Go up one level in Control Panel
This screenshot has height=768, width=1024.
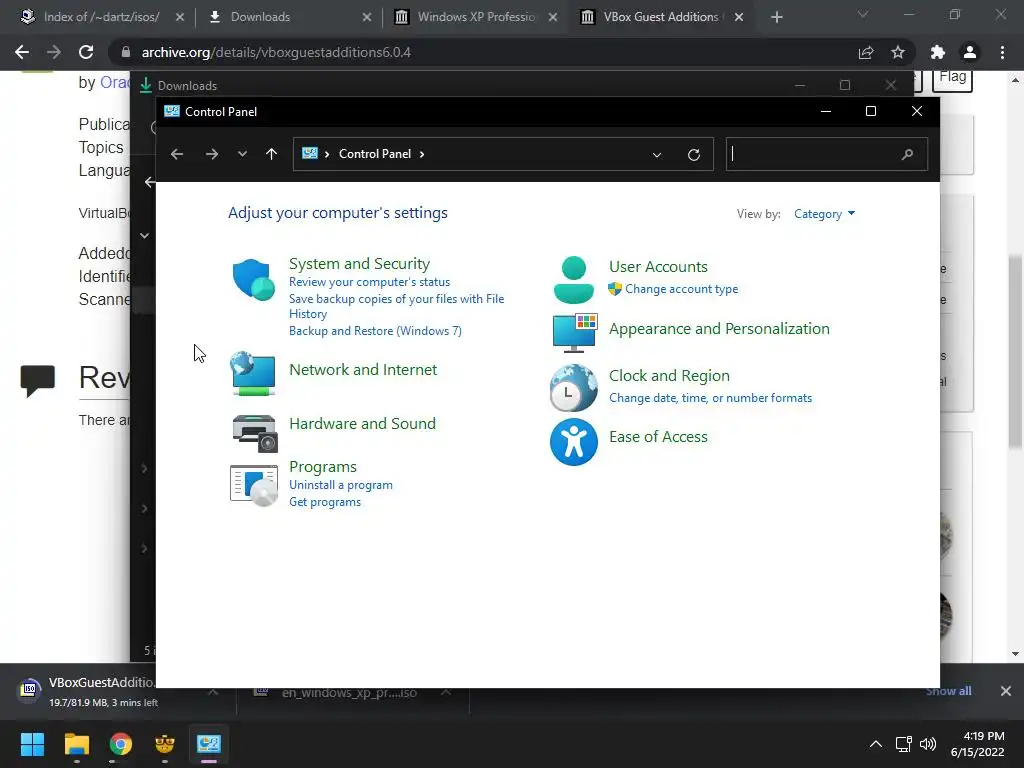coord(272,154)
